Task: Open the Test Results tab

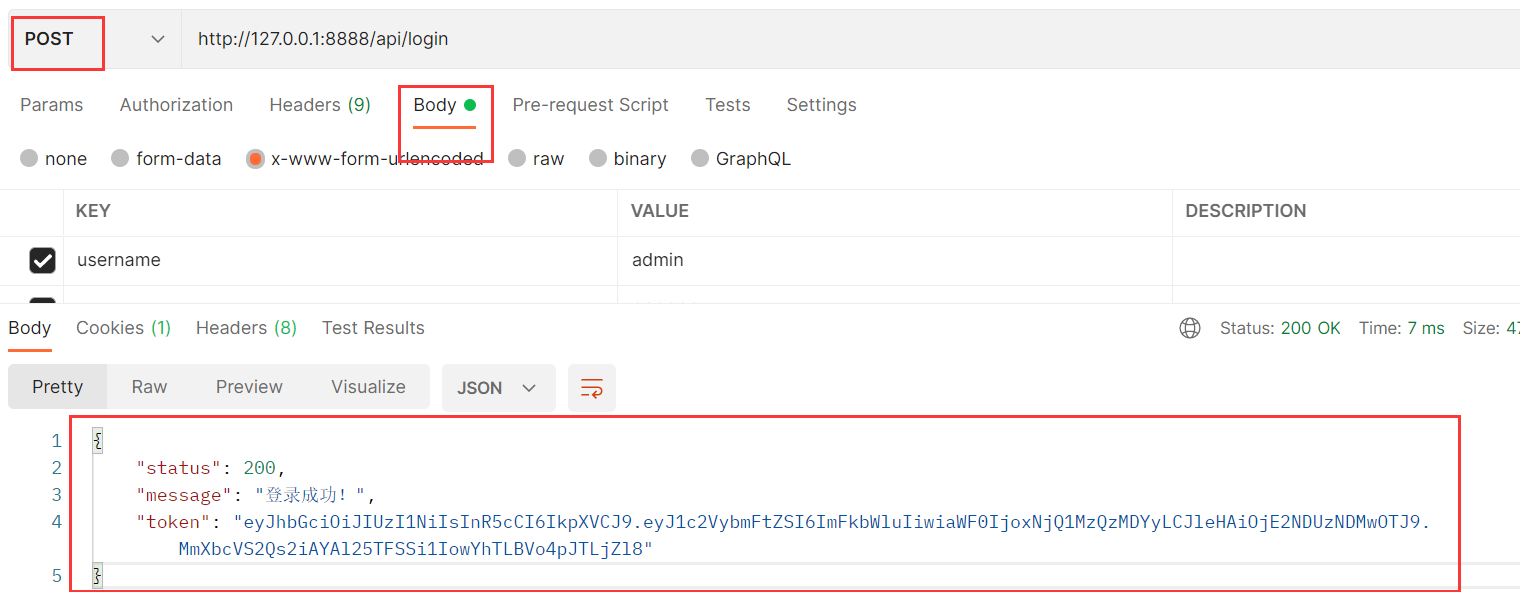Action: tap(373, 327)
